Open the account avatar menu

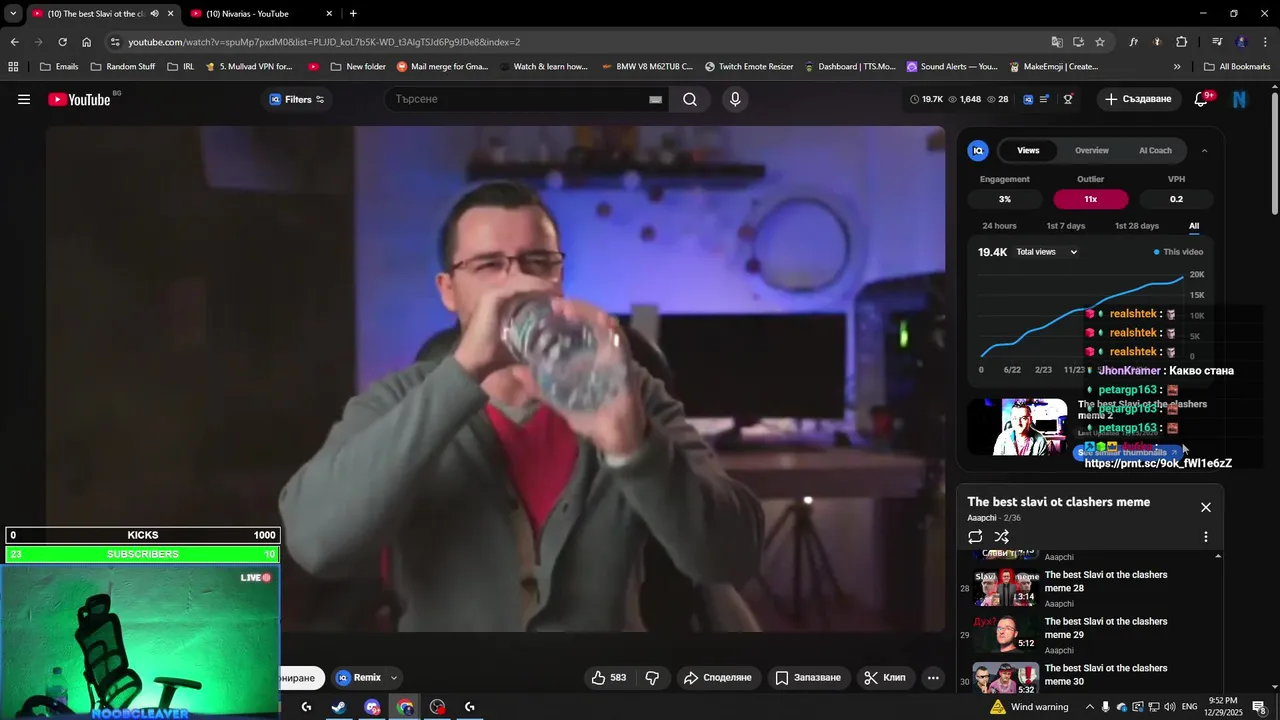pyautogui.click(x=1240, y=99)
